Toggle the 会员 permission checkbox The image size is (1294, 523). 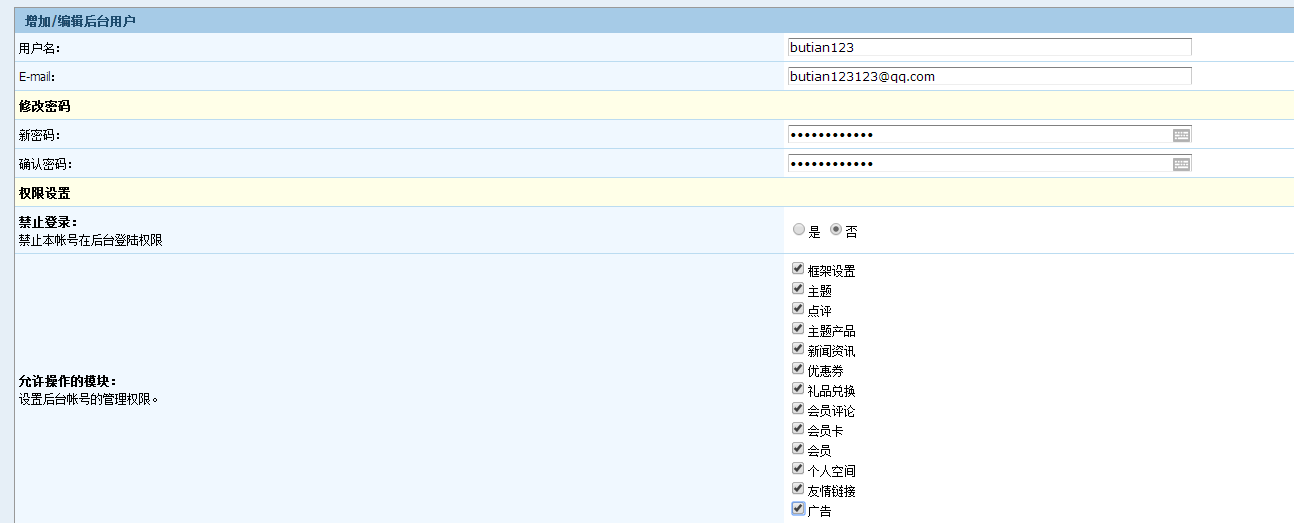click(x=798, y=449)
